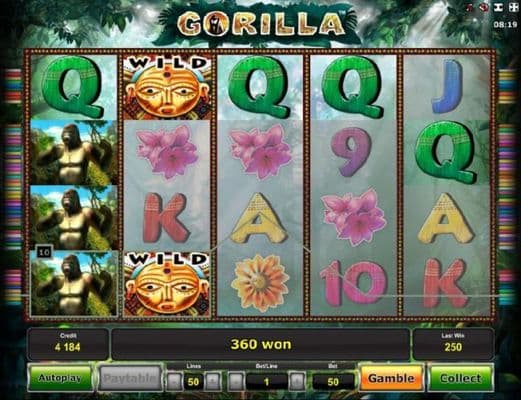
Task: Toggle the red speaker sound effects icon
Action: pyautogui.click(x=484, y=8)
